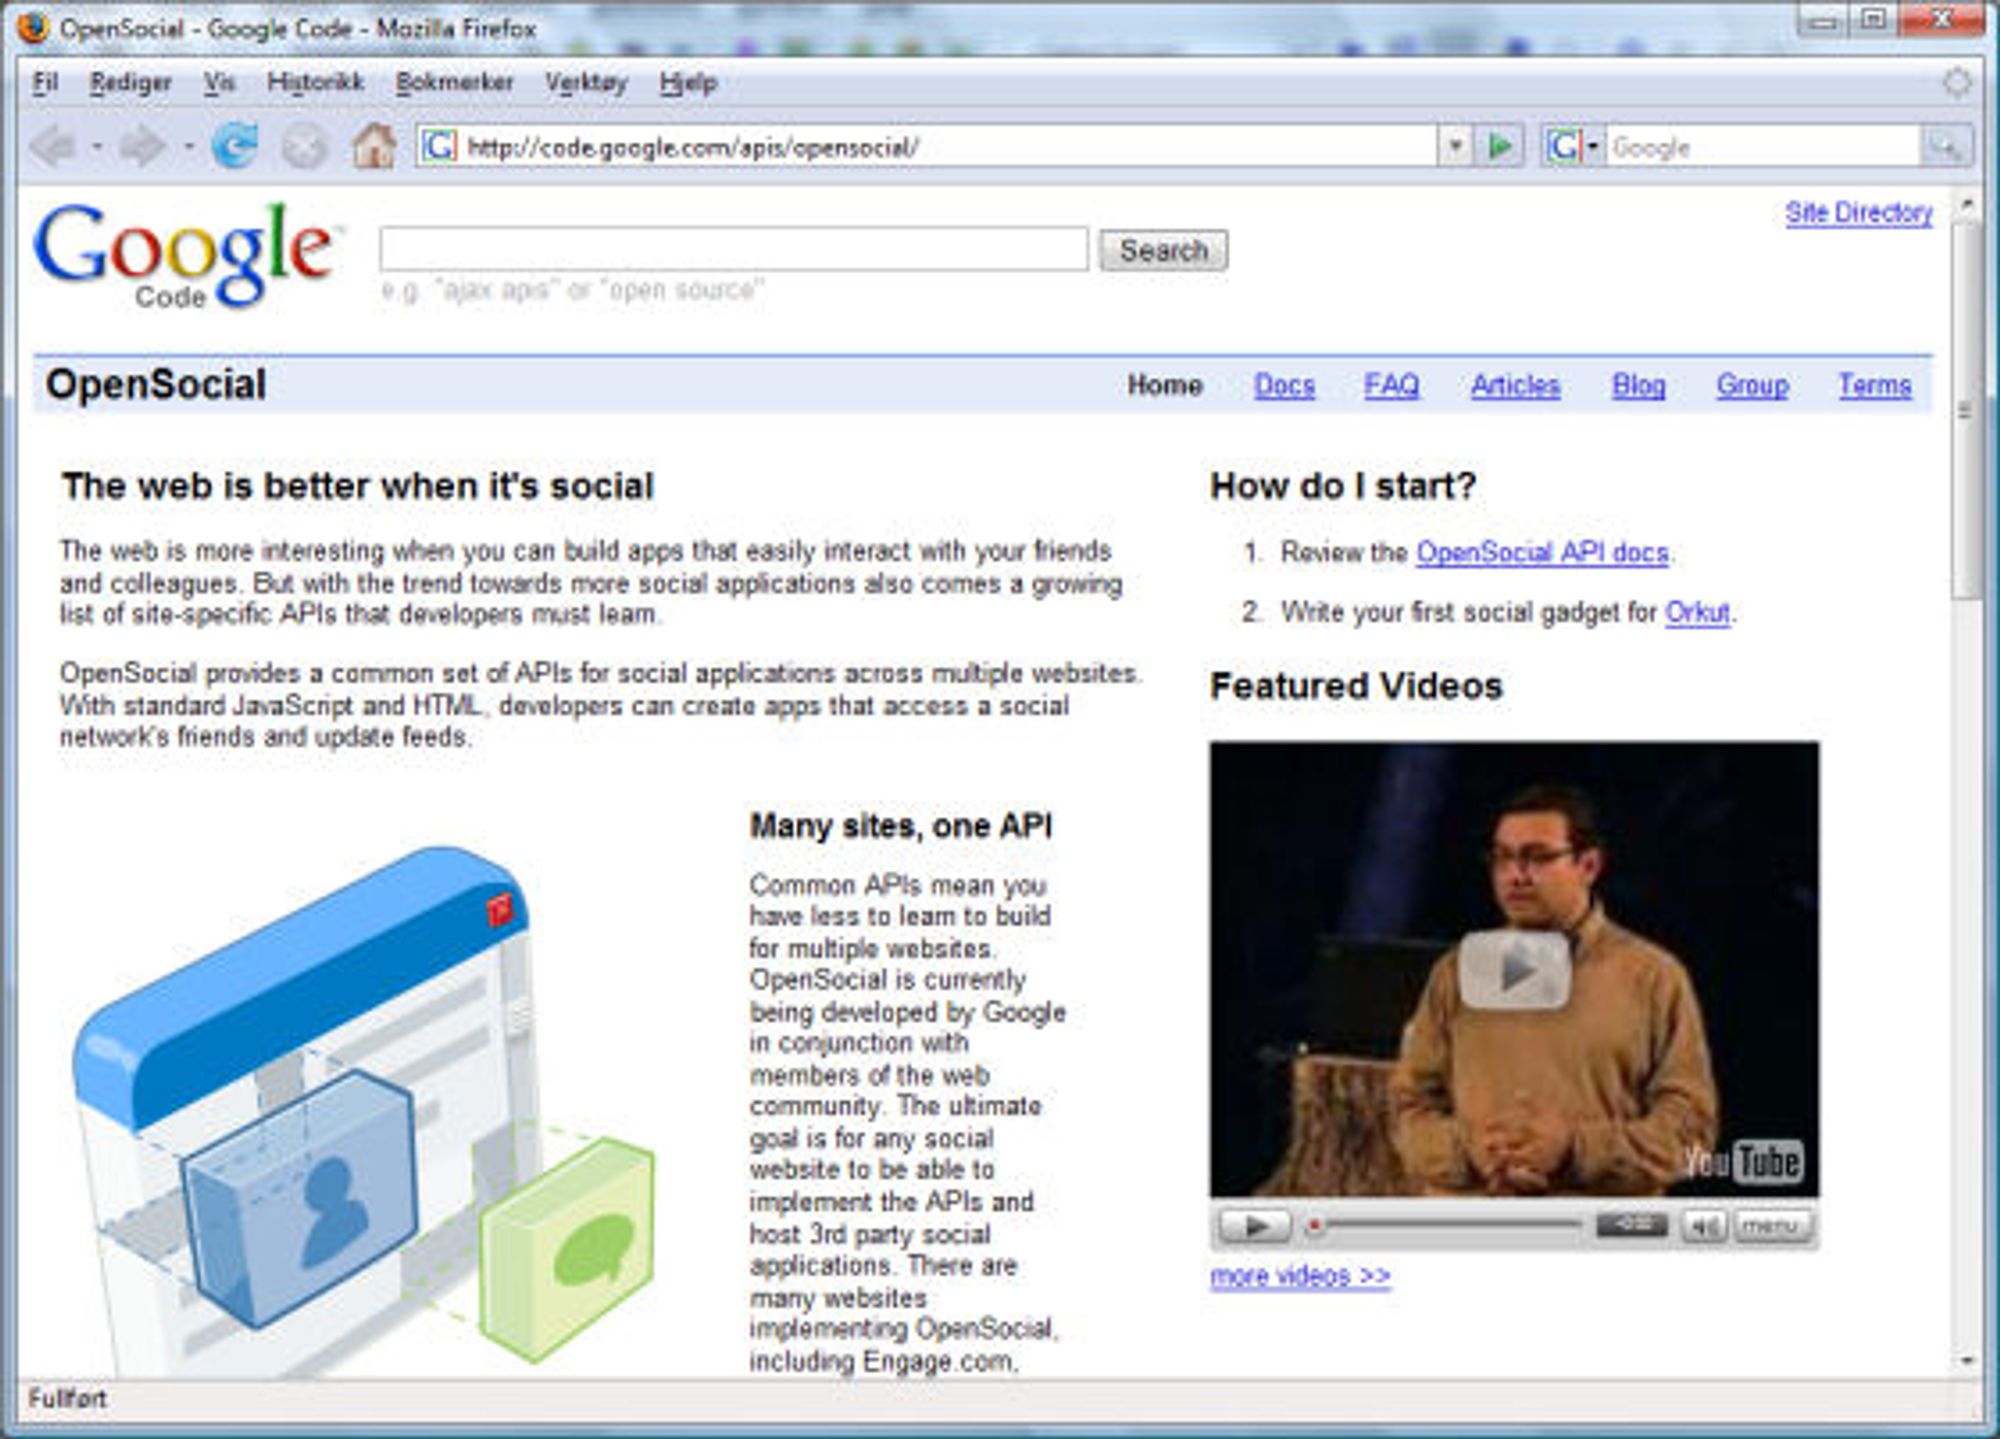Click the Back navigation arrow
This screenshot has width=2000, height=1439.
tap(52, 147)
